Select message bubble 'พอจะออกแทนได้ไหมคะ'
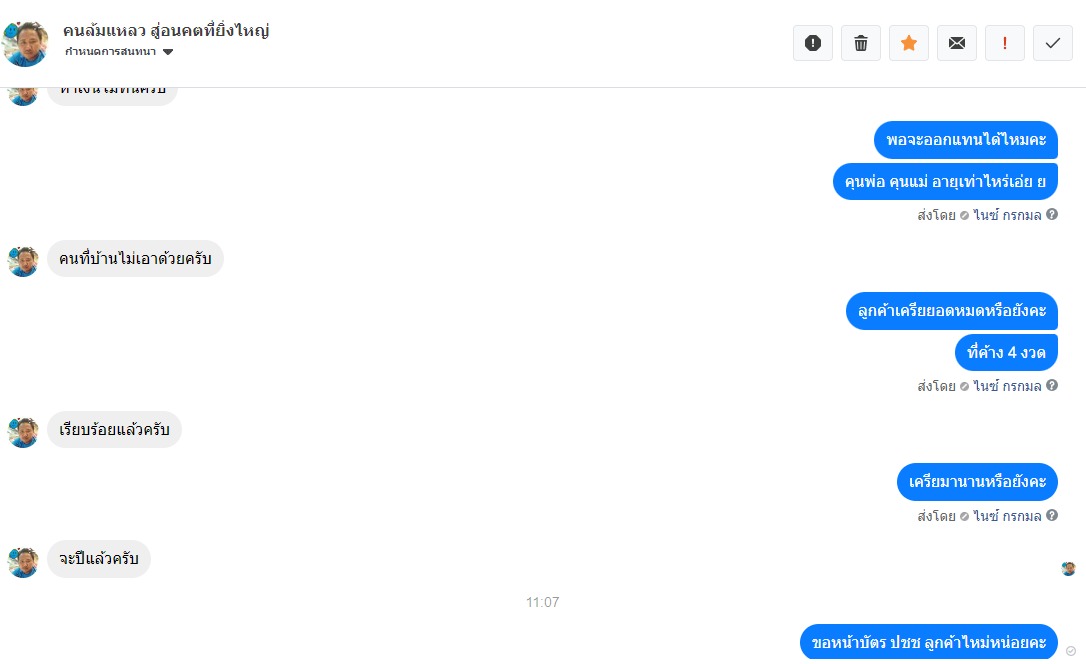1086x664 pixels. coord(965,140)
